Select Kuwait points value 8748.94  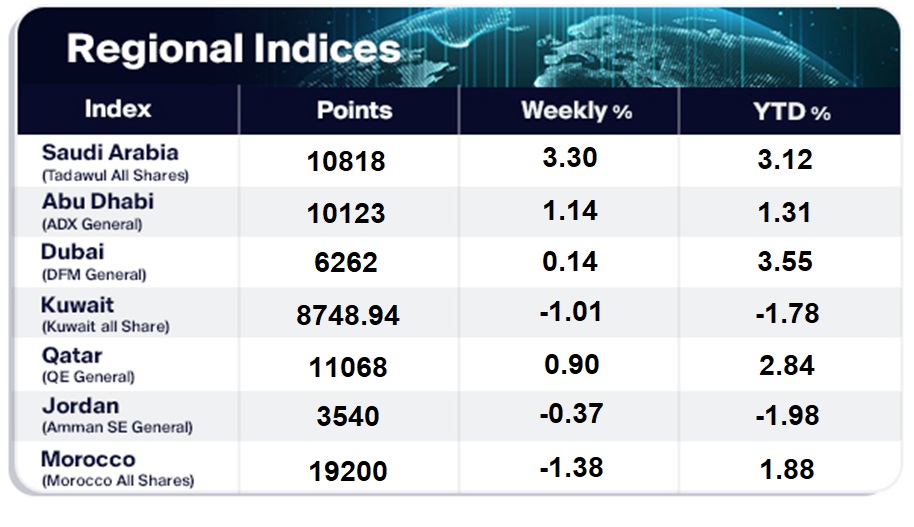pos(347,315)
